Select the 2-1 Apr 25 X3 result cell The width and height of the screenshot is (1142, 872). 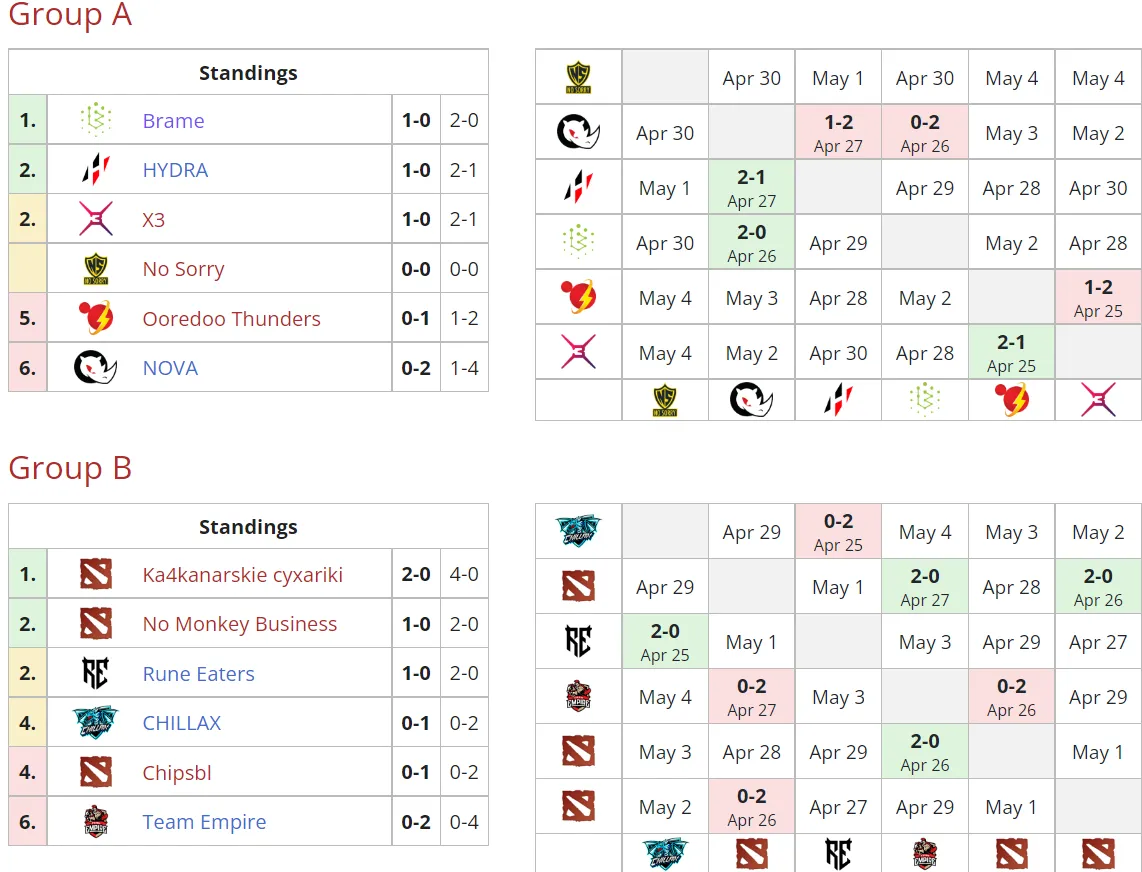[x=1011, y=353]
